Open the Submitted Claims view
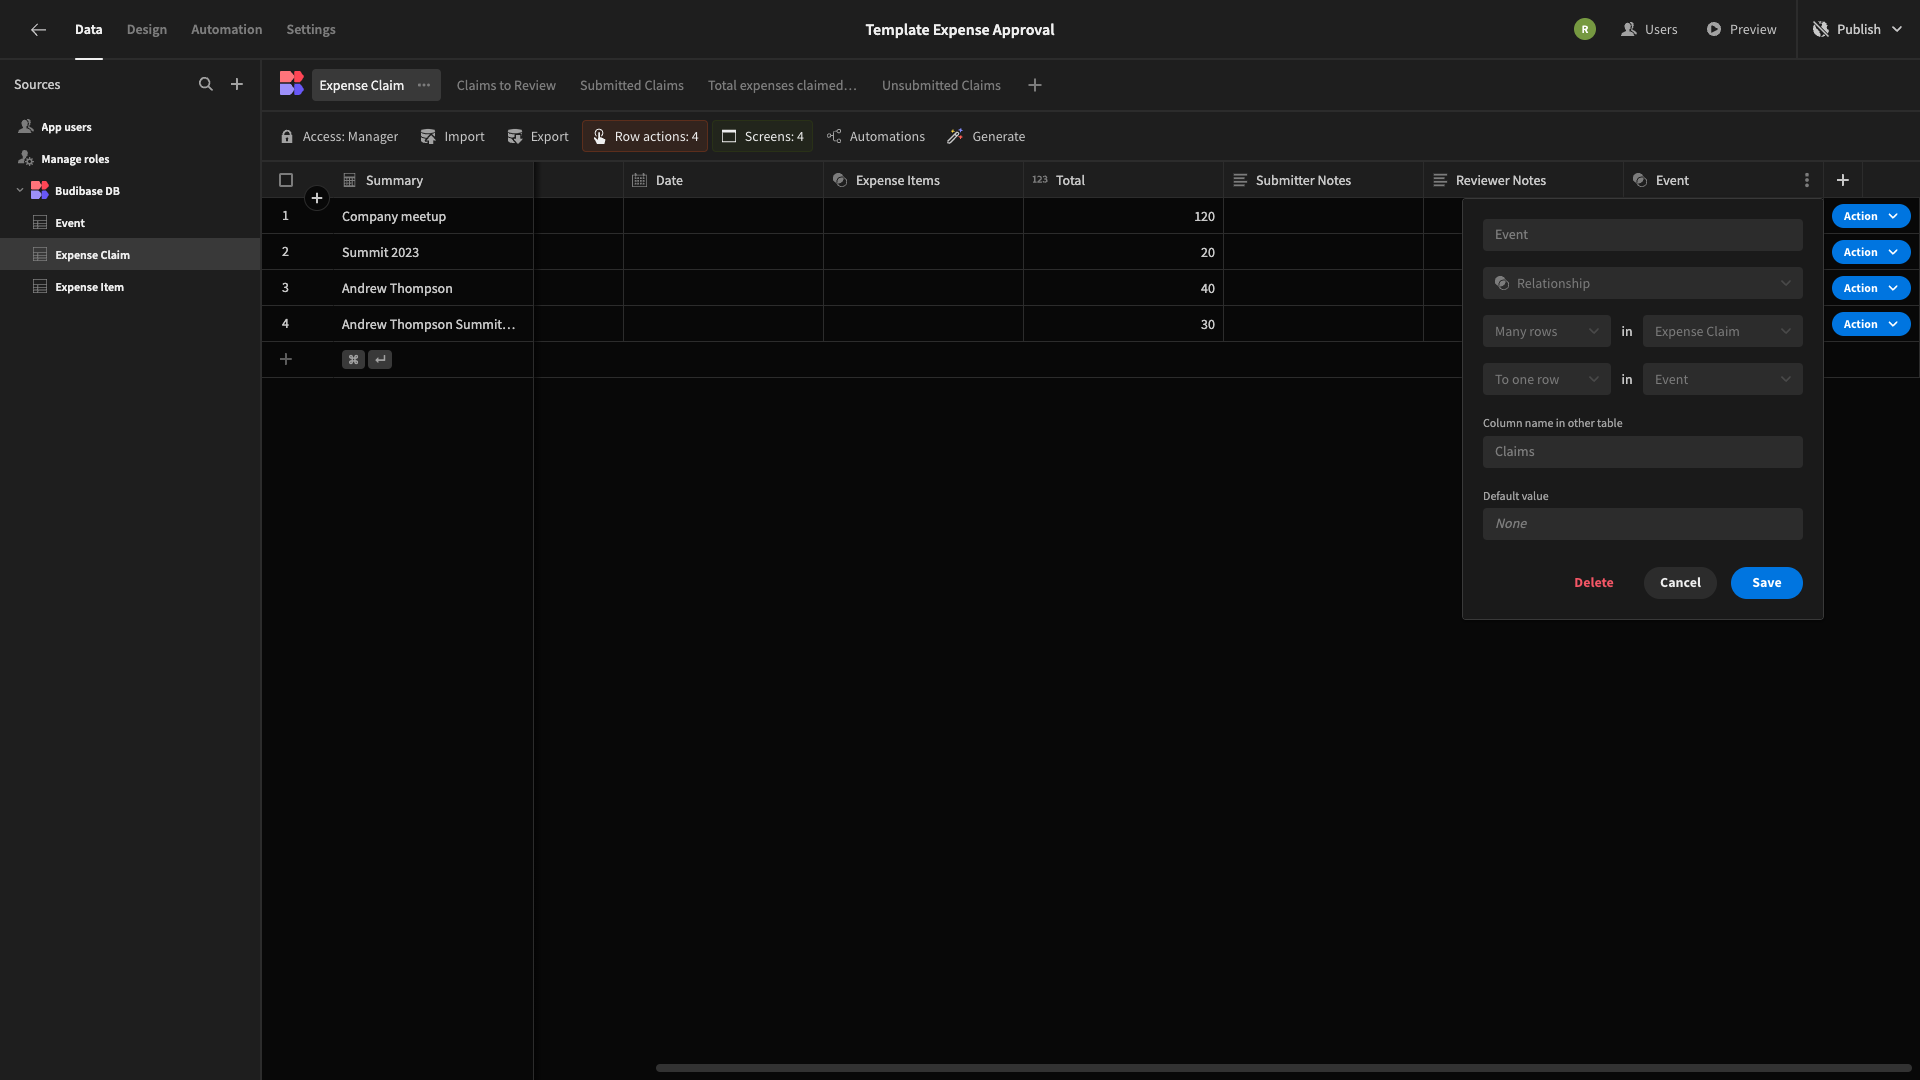Viewport: 1920px width, 1080px height. (632, 85)
